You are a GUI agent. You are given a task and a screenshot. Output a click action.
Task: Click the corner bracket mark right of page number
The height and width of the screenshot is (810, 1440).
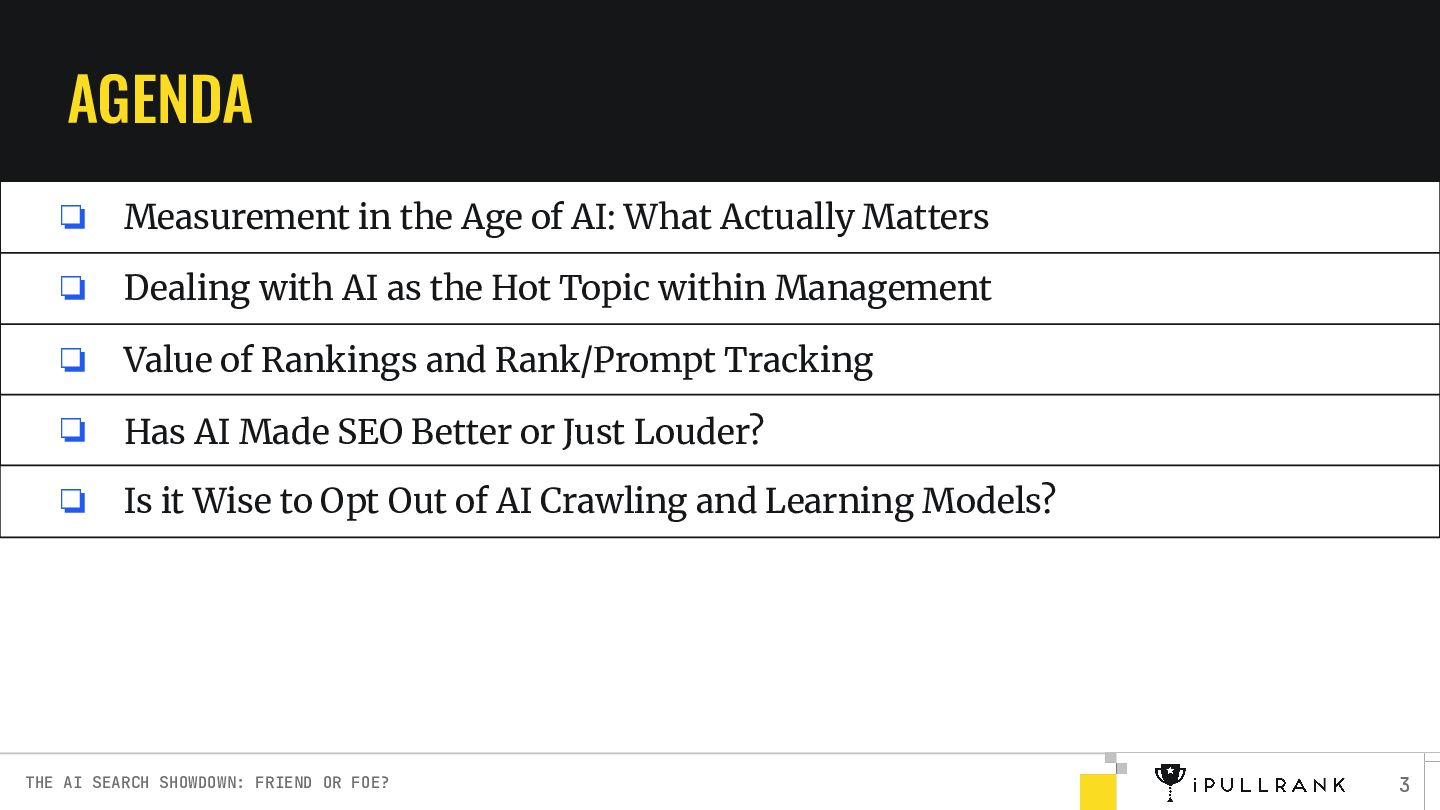(1431, 760)
